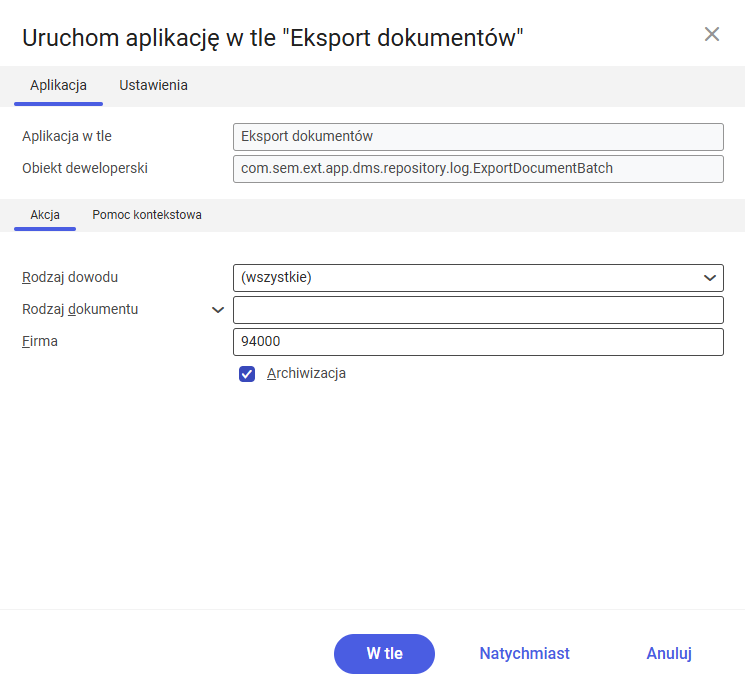The height and width of the screenshot is (693, 745).
Task: Select the Aplikacja tab
Action: pyautogui.click(x=58, y=85)
